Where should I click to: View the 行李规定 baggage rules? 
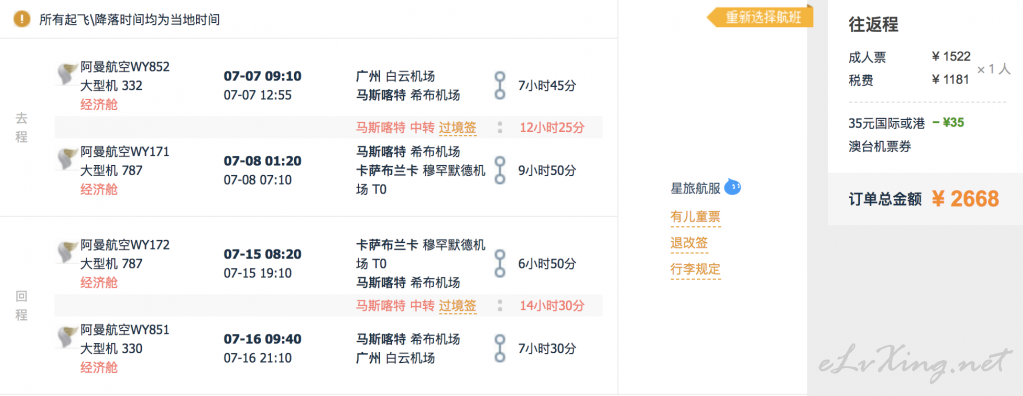695,269
